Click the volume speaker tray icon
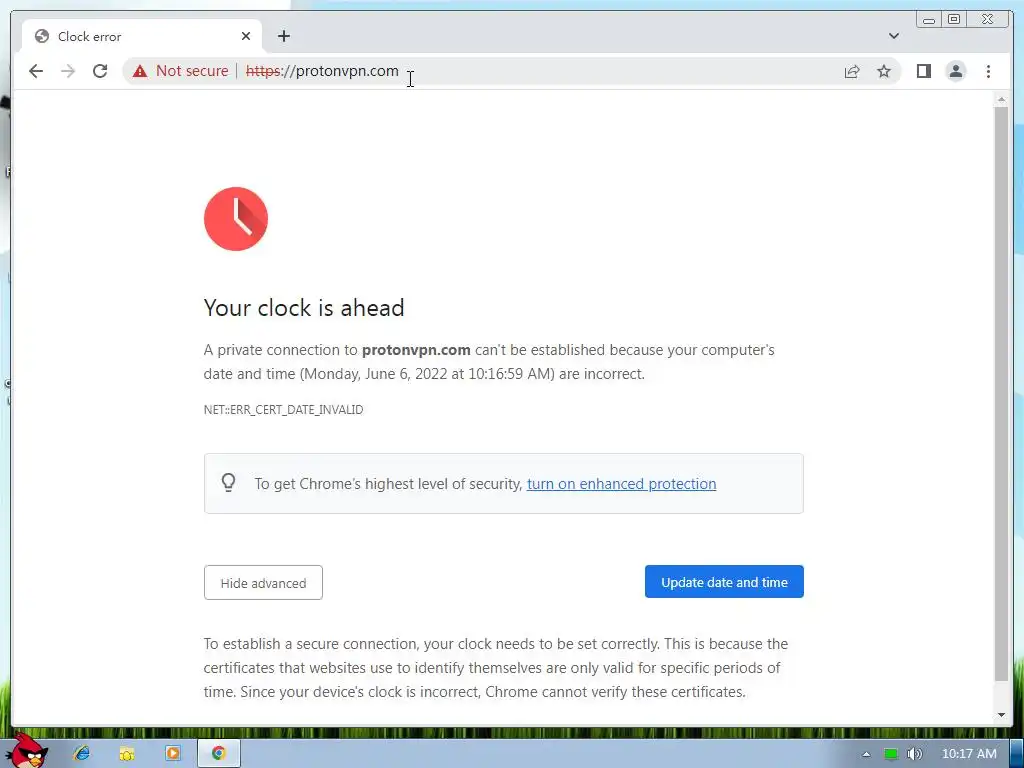This screenshot has height=768, width=1024. [x=914, y=754]
